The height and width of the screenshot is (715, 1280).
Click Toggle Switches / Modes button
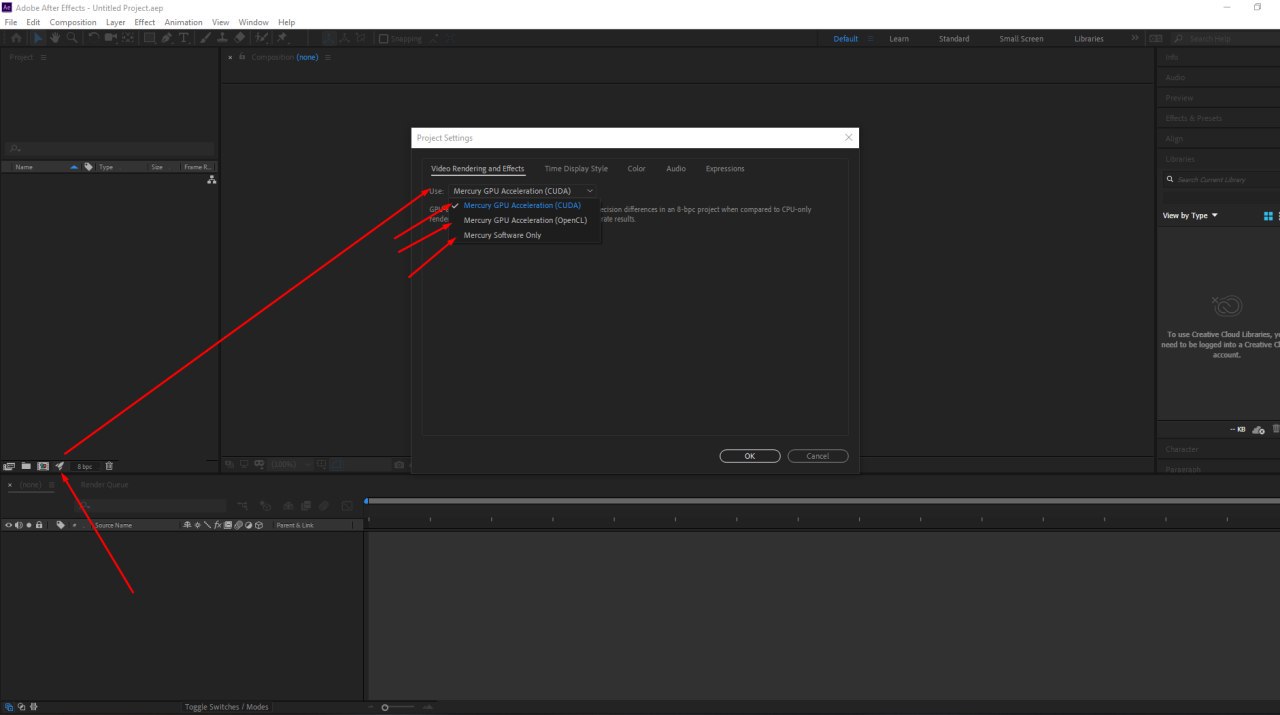[x=226, y=707]
